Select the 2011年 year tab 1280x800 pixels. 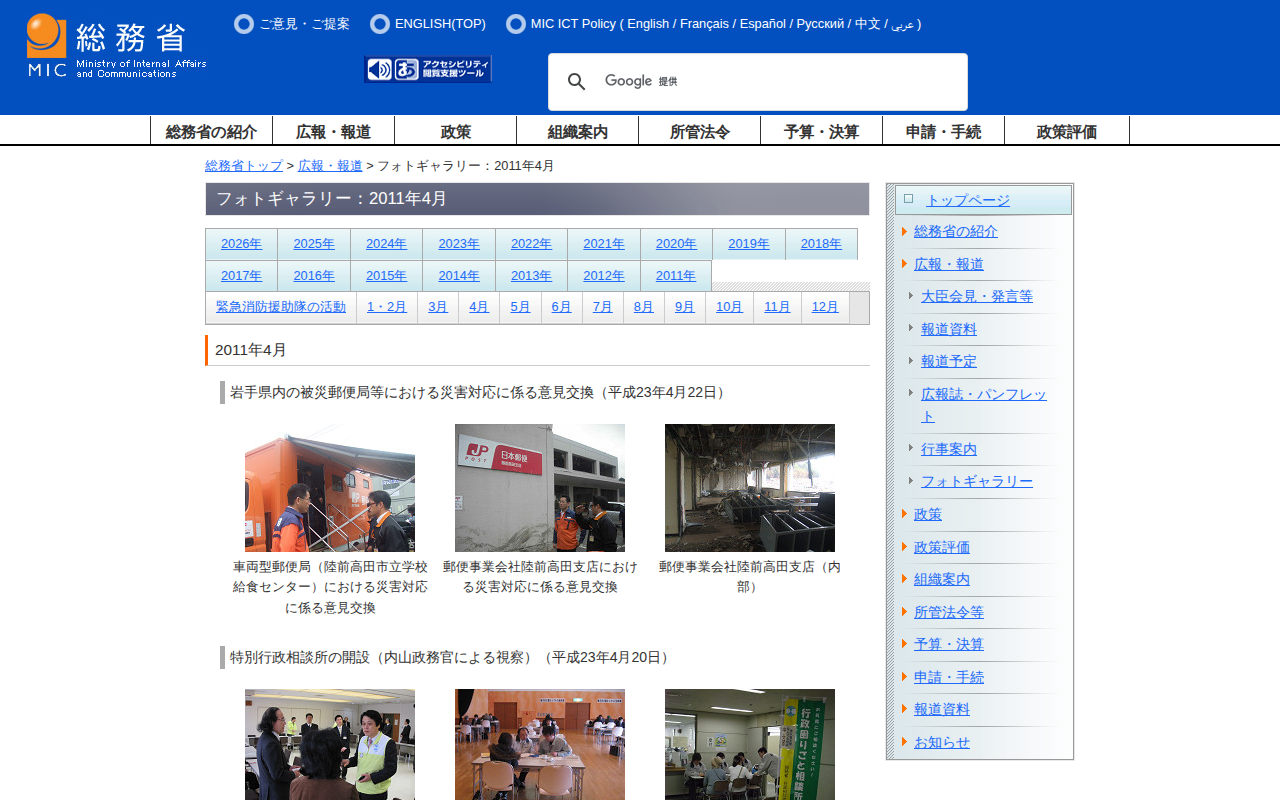pos(676,276)
